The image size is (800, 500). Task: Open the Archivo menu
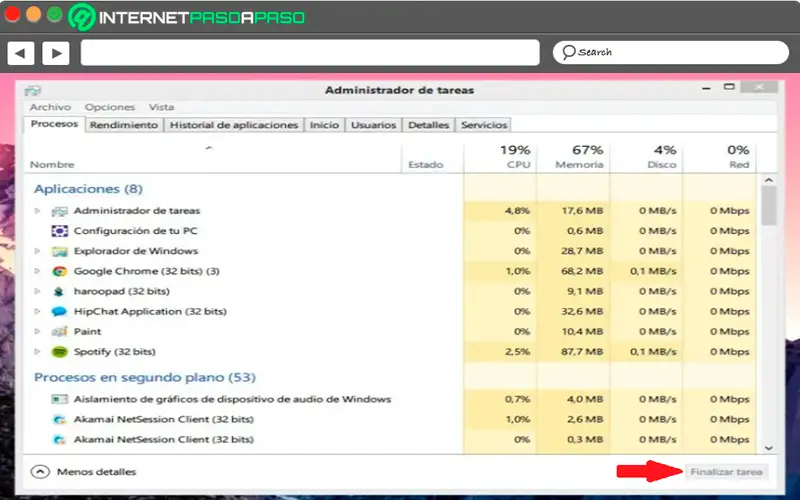(x=50, y=107)
